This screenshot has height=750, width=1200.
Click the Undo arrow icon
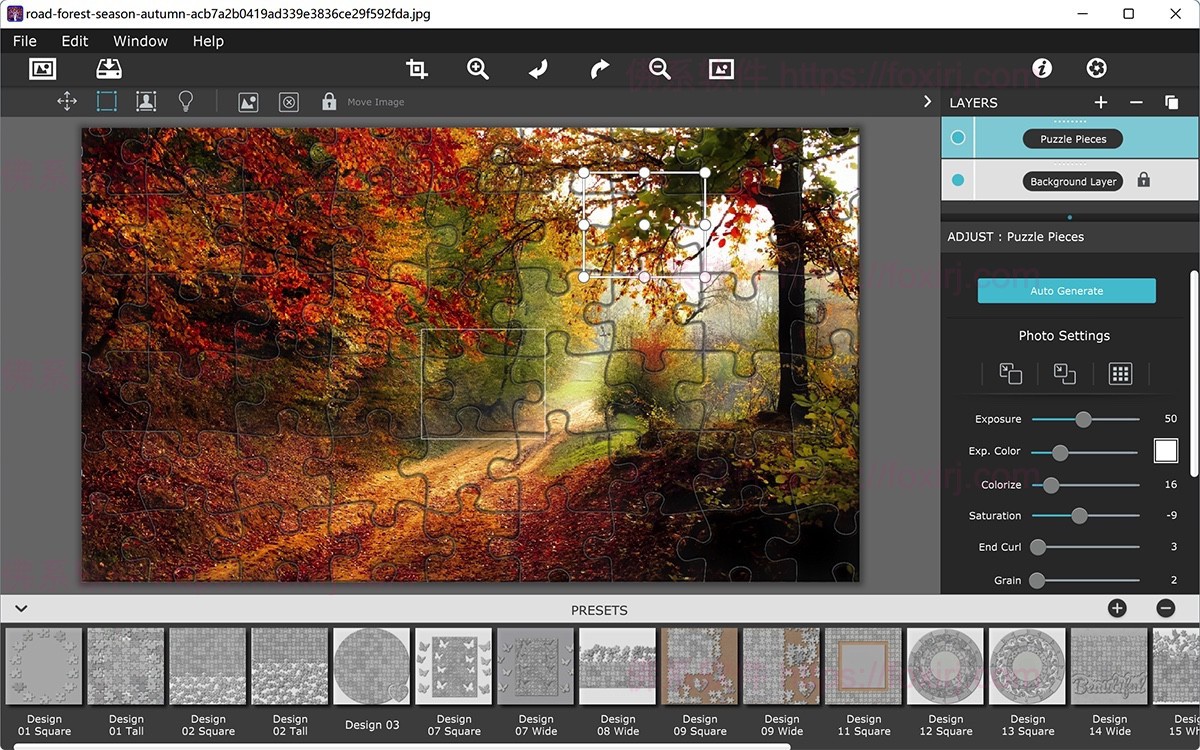537,68
